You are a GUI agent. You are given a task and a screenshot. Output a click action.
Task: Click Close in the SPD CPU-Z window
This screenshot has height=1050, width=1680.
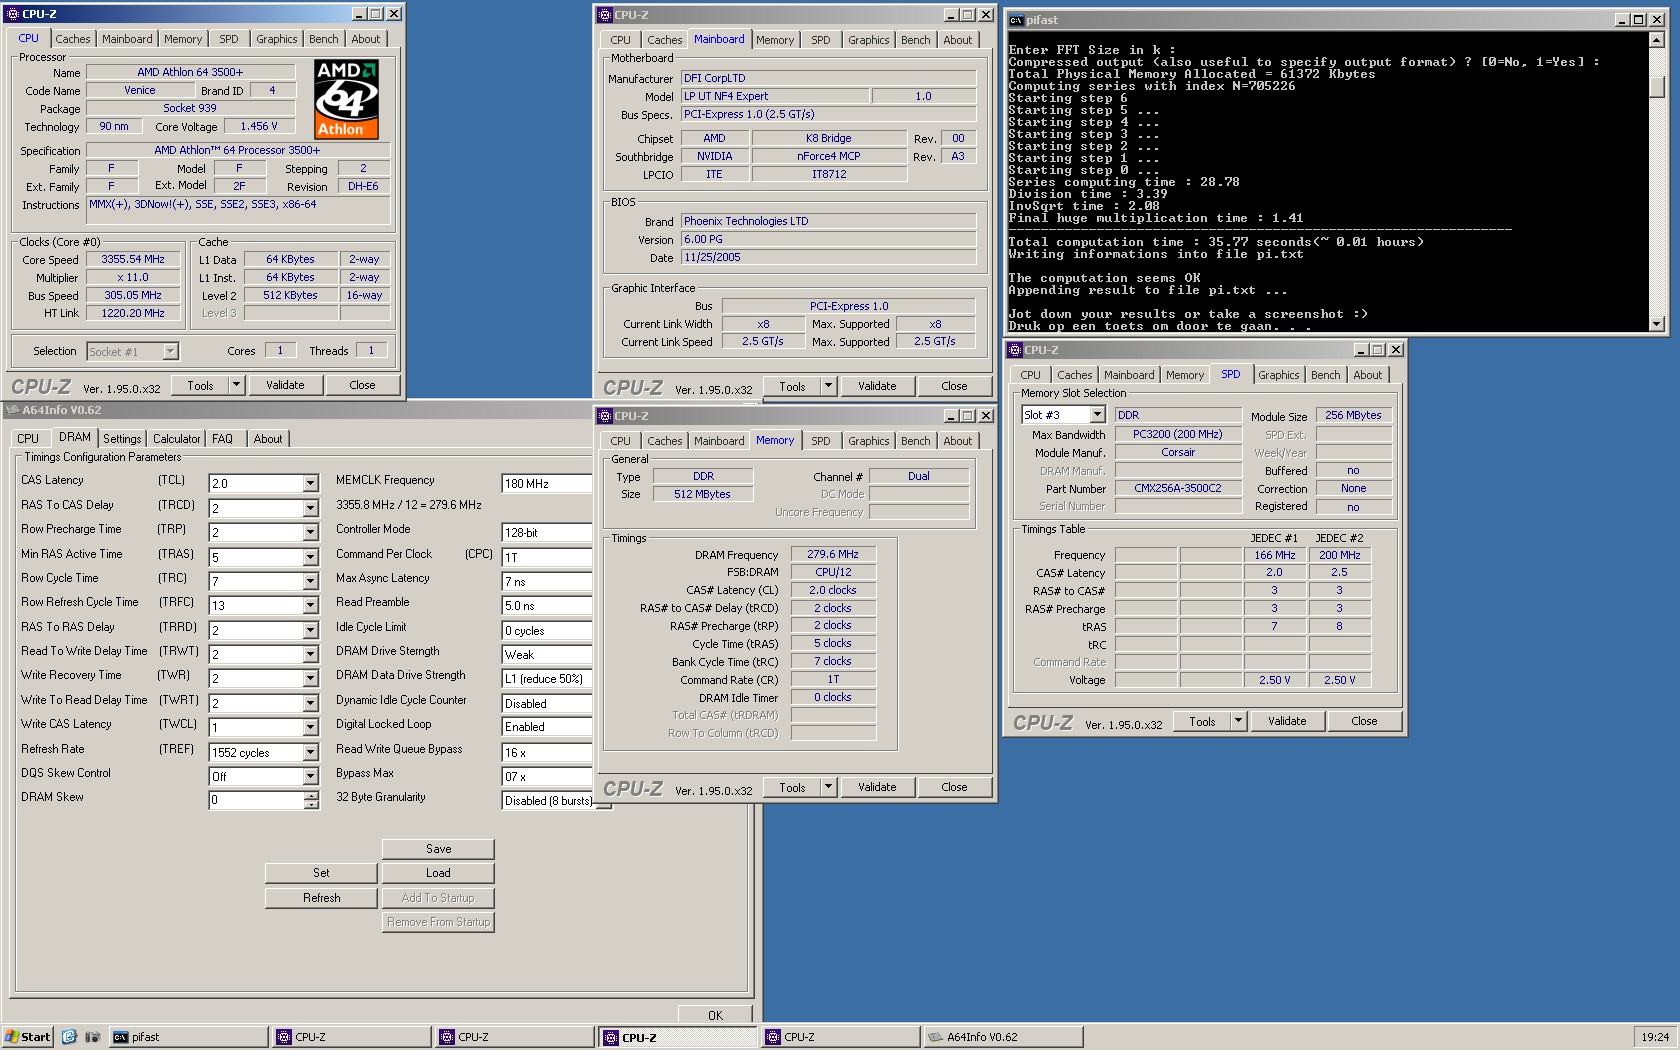(1364, 721)
